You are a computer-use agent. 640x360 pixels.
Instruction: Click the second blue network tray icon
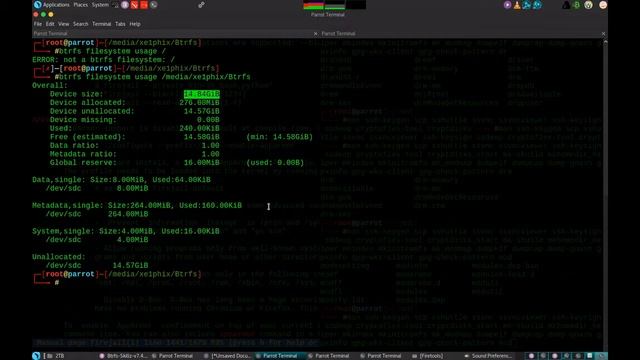pos(537,5)
